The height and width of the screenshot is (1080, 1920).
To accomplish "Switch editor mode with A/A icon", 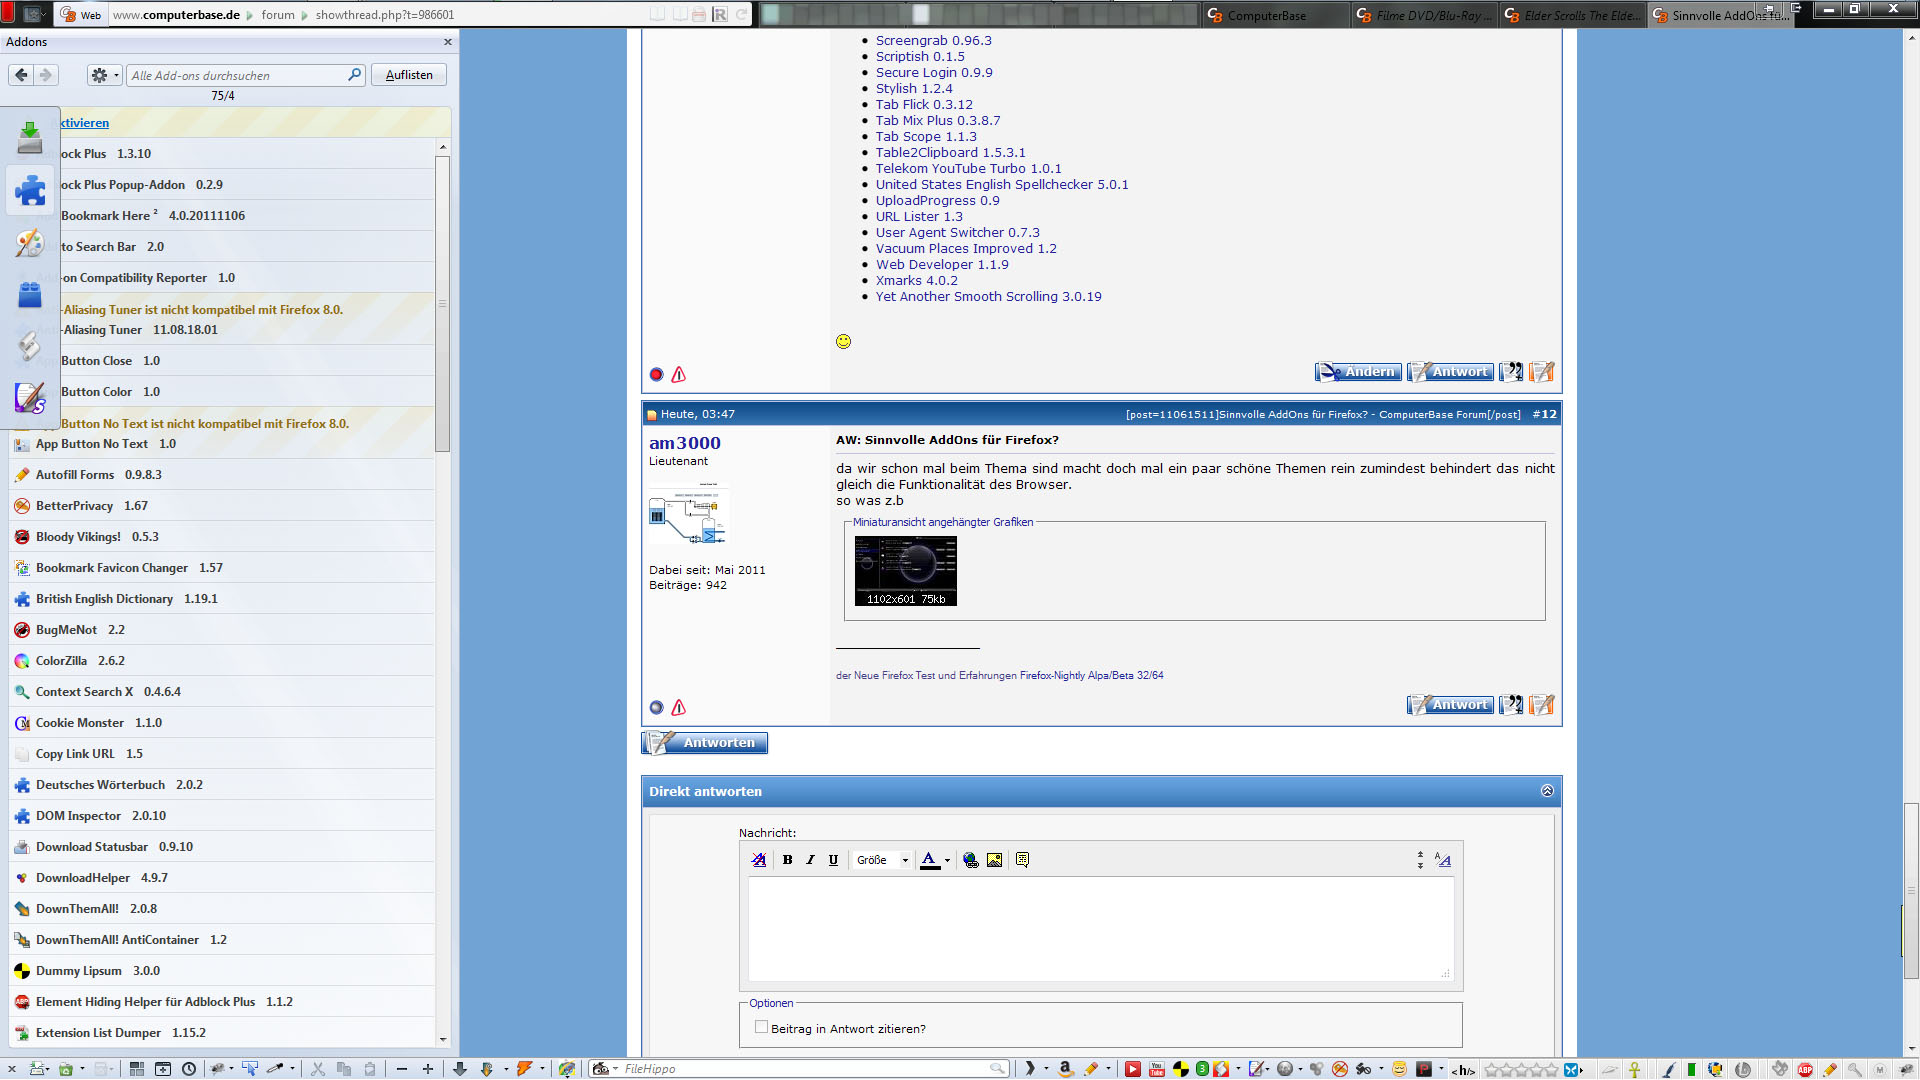I will coord(1442,860).
